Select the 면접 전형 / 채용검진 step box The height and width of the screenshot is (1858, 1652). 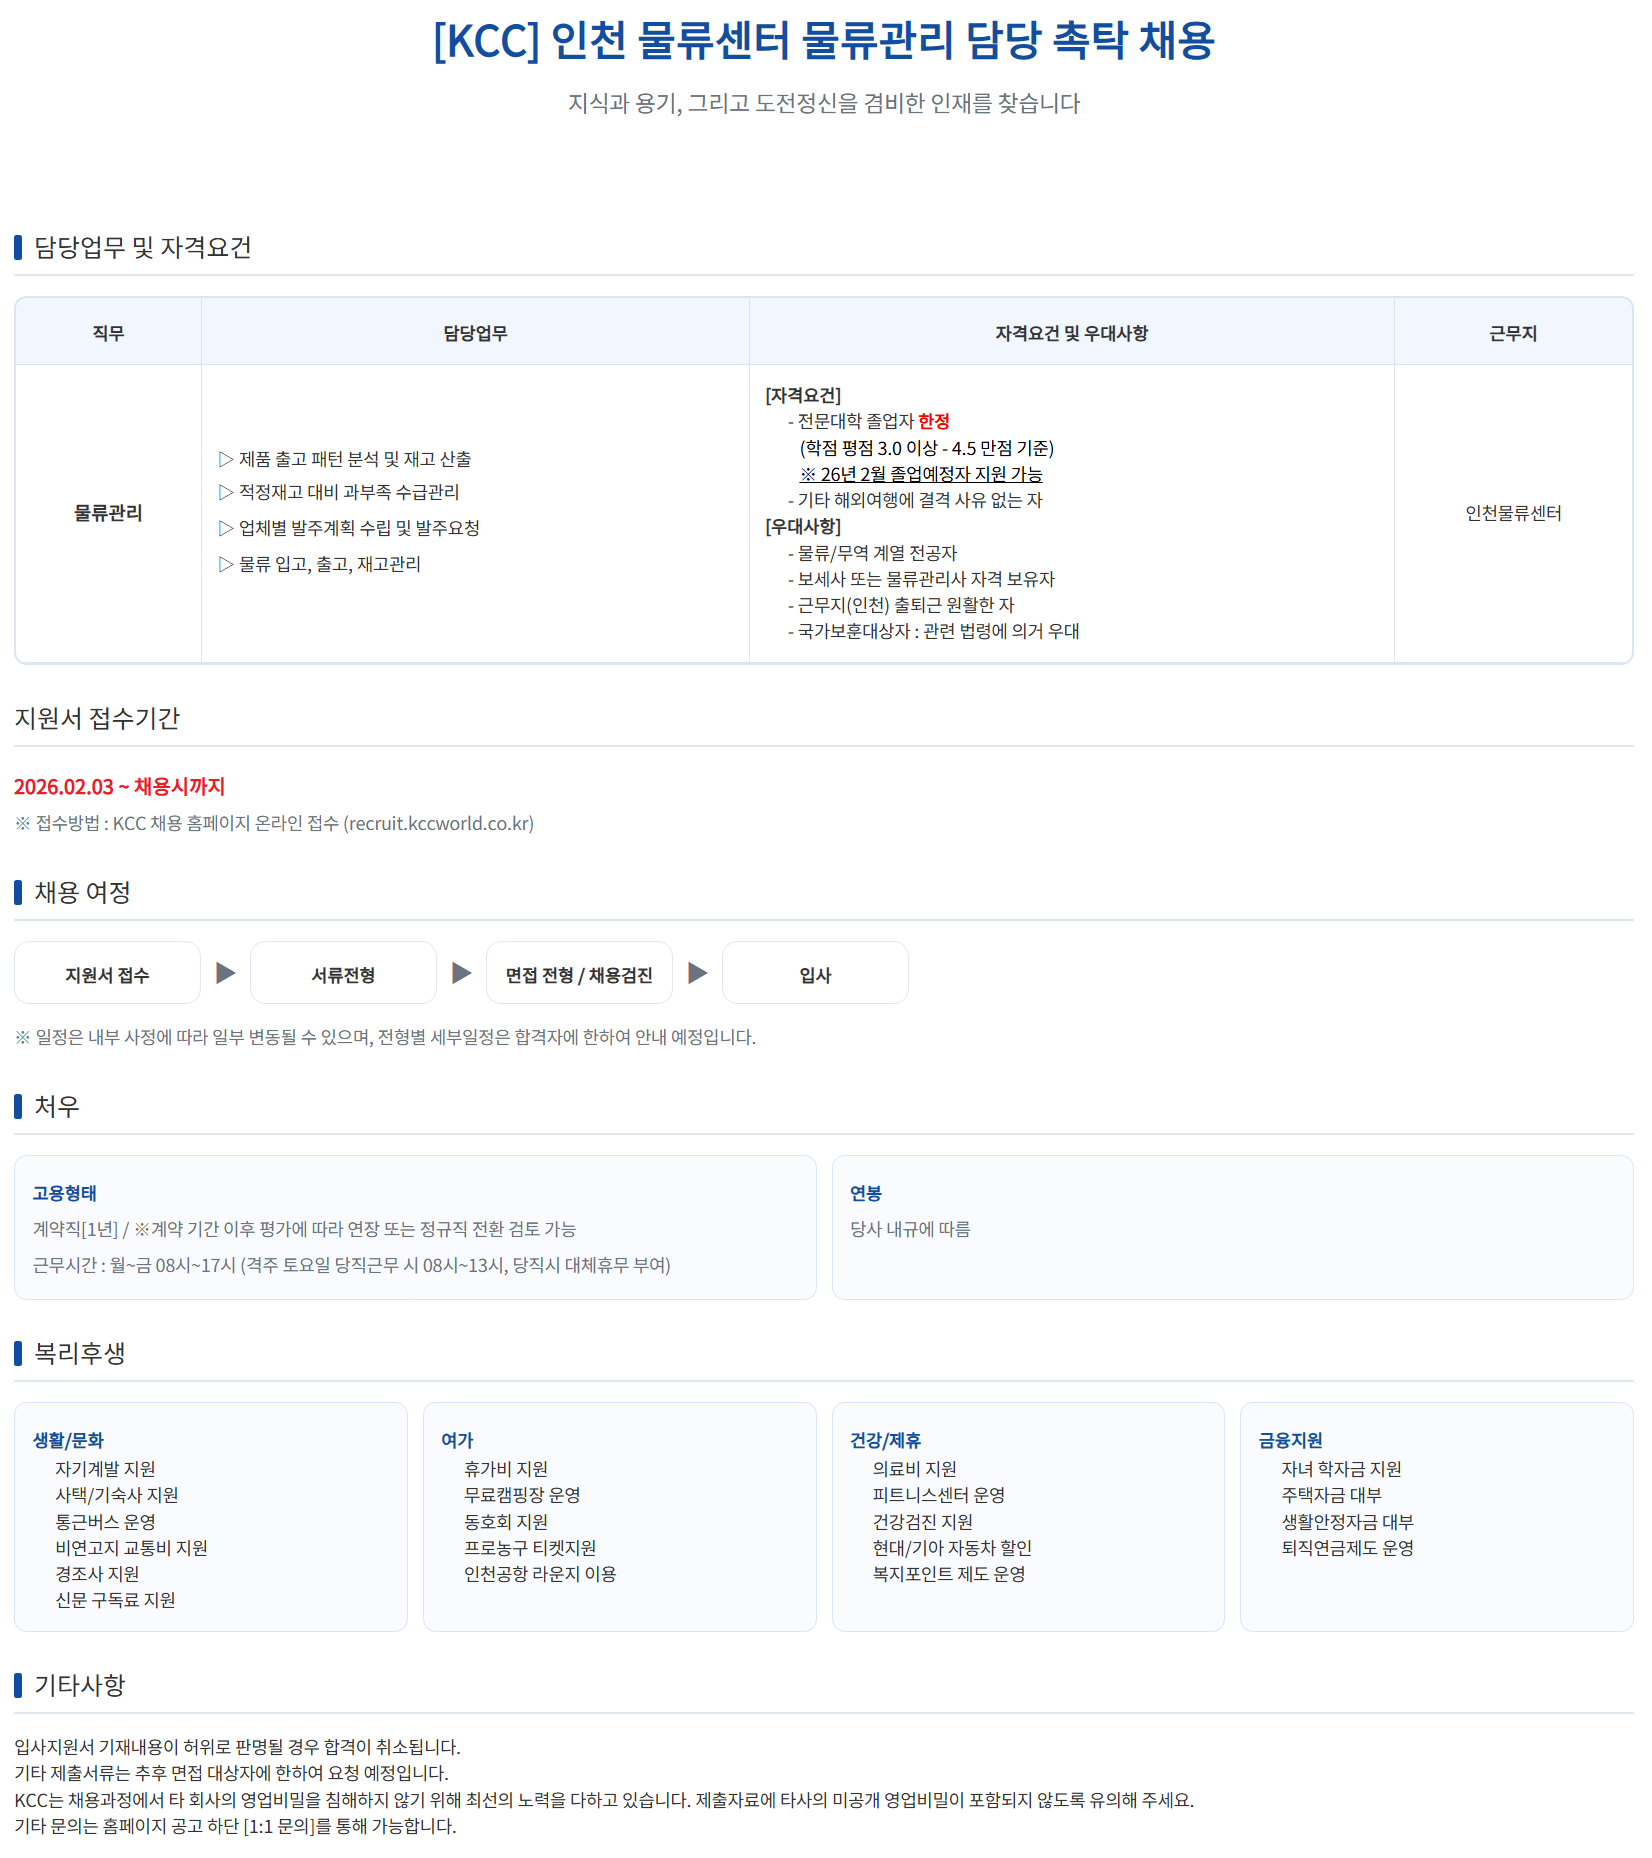(579, 974)
